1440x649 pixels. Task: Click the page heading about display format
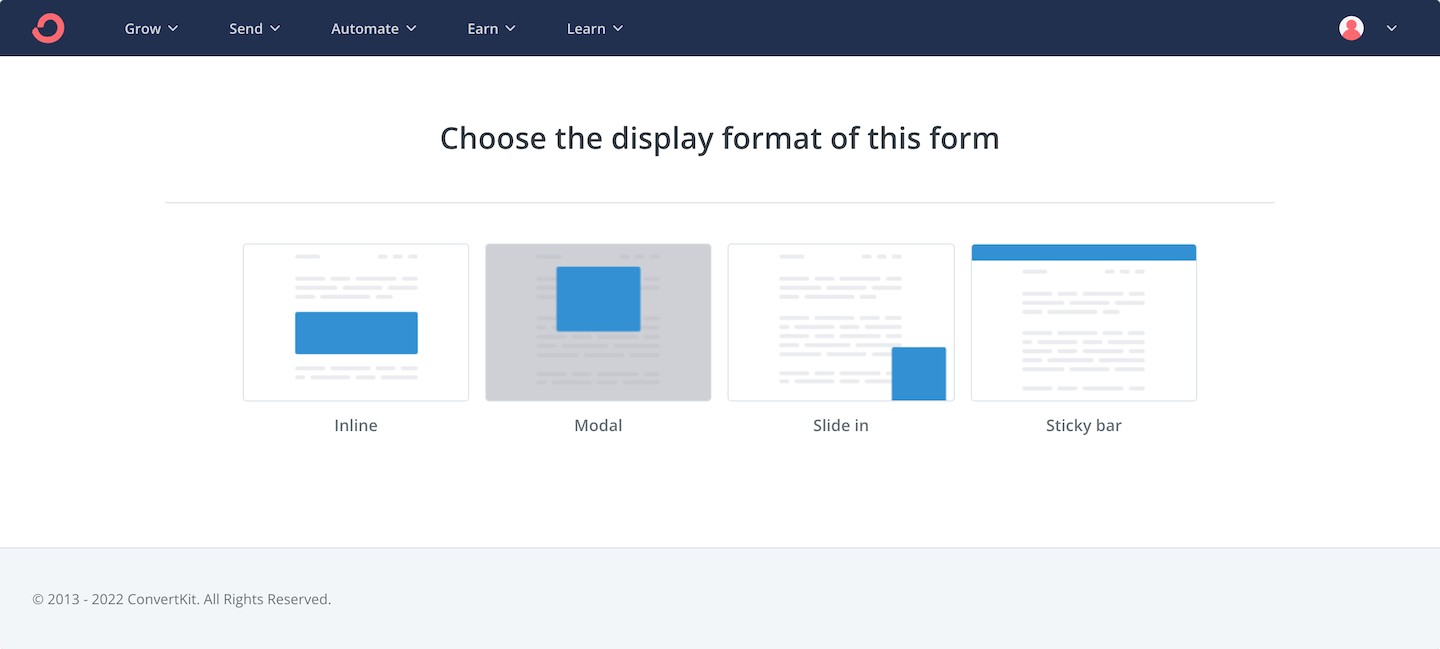pyautogui.click(x=720, y=138)
